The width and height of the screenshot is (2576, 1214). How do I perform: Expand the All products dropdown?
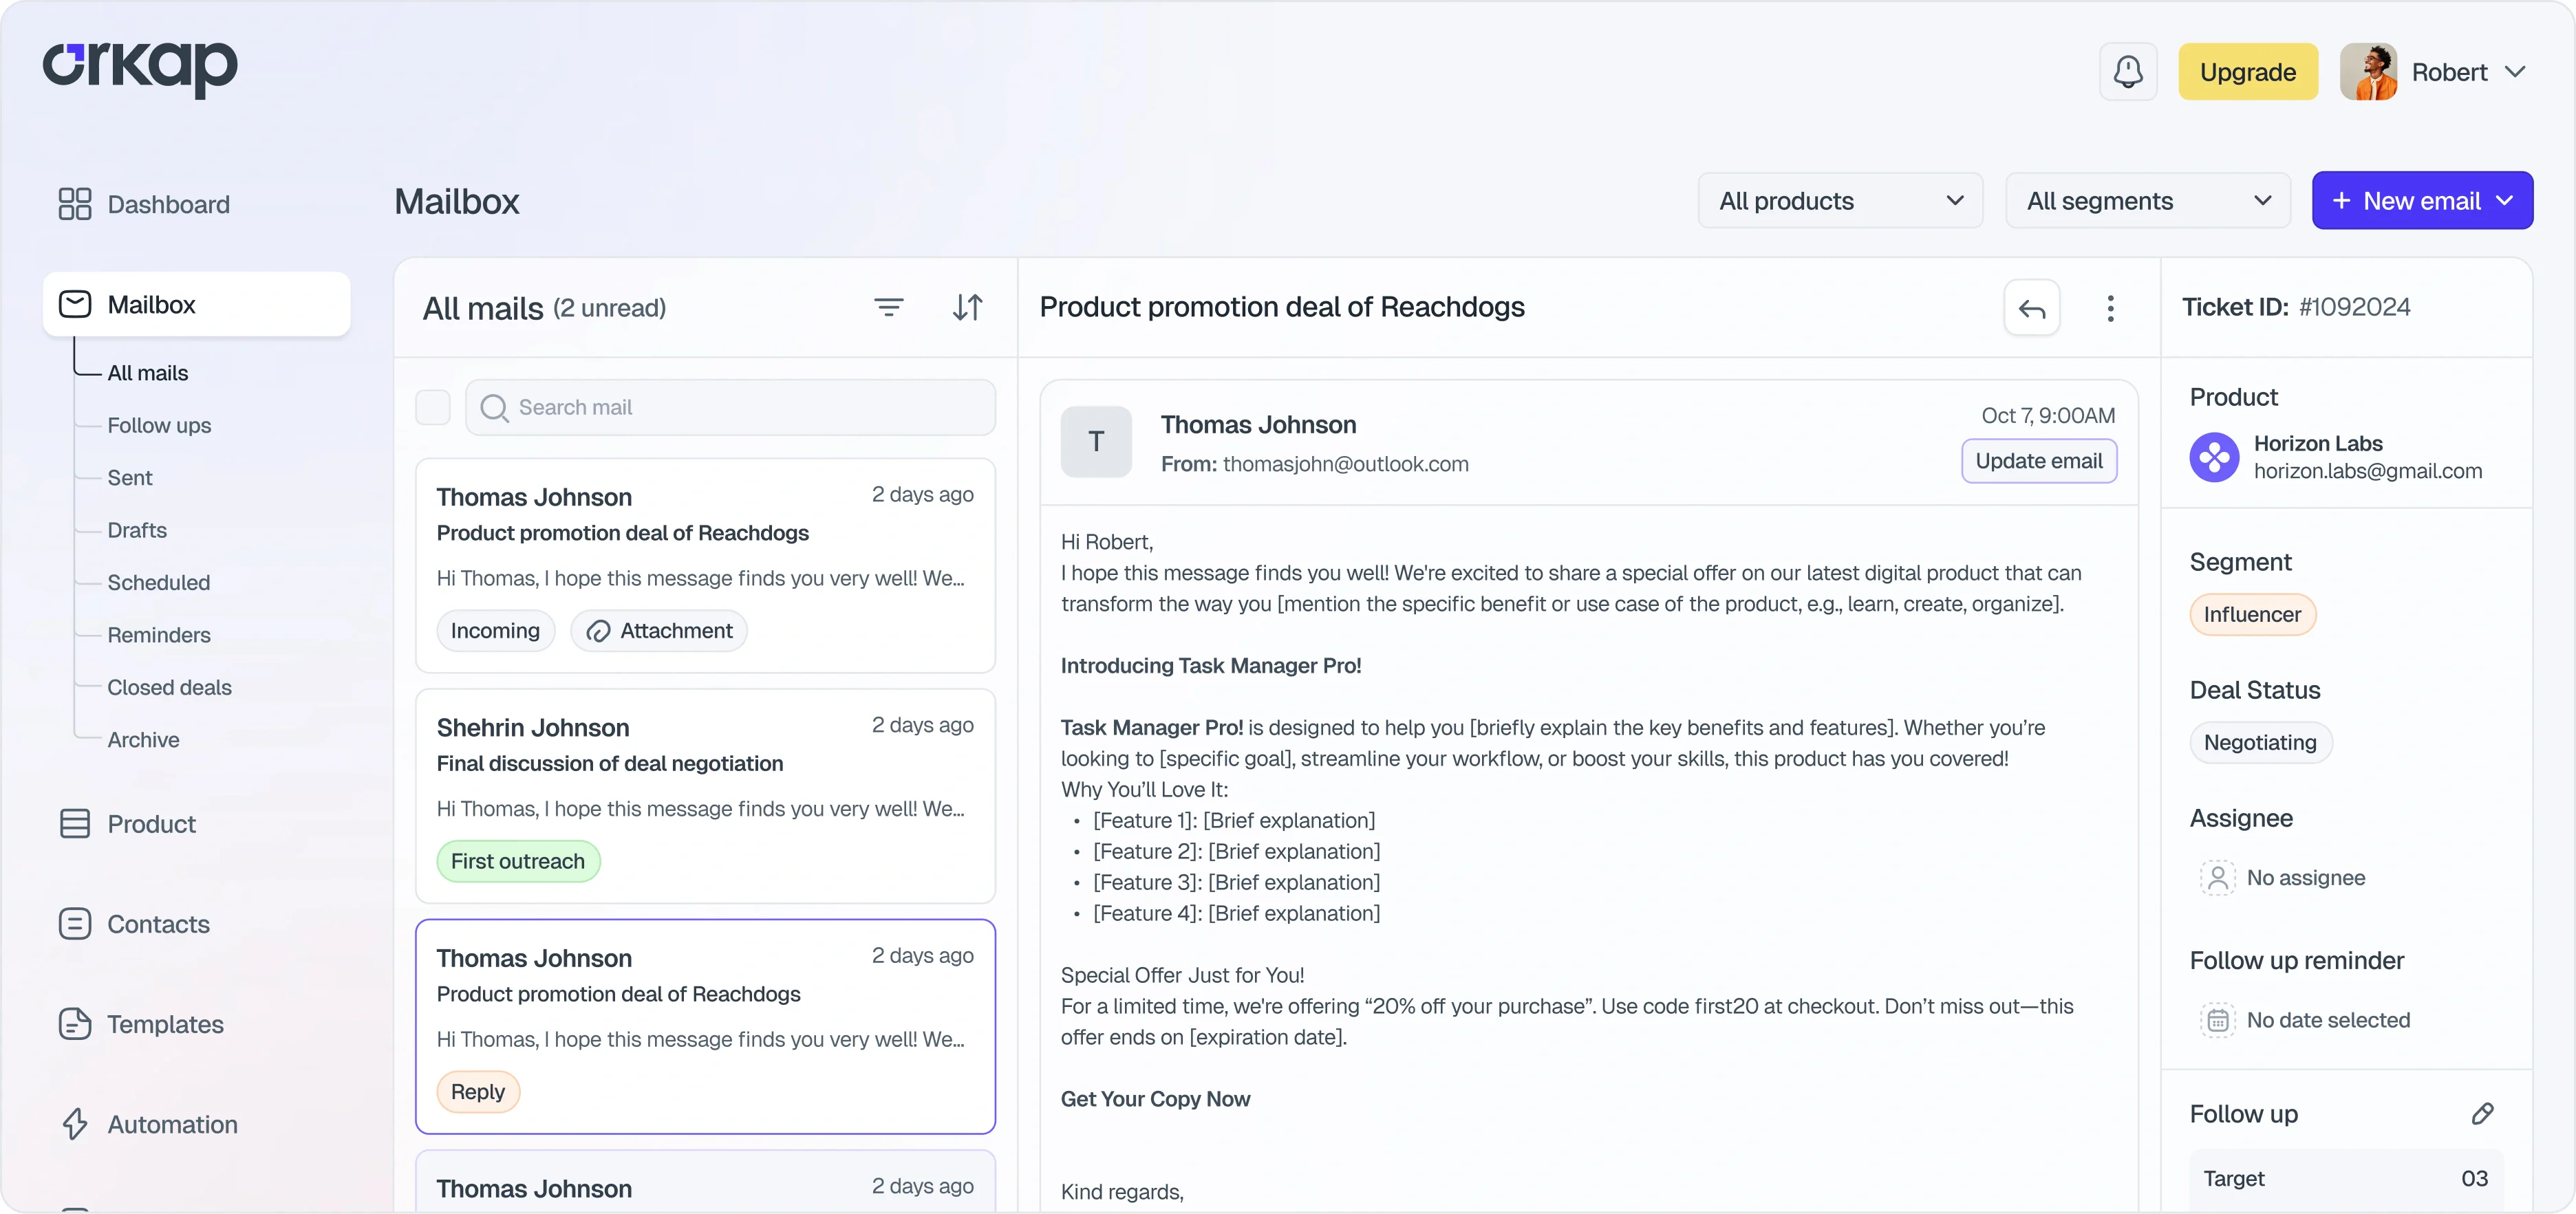[x=1840, y=201]
